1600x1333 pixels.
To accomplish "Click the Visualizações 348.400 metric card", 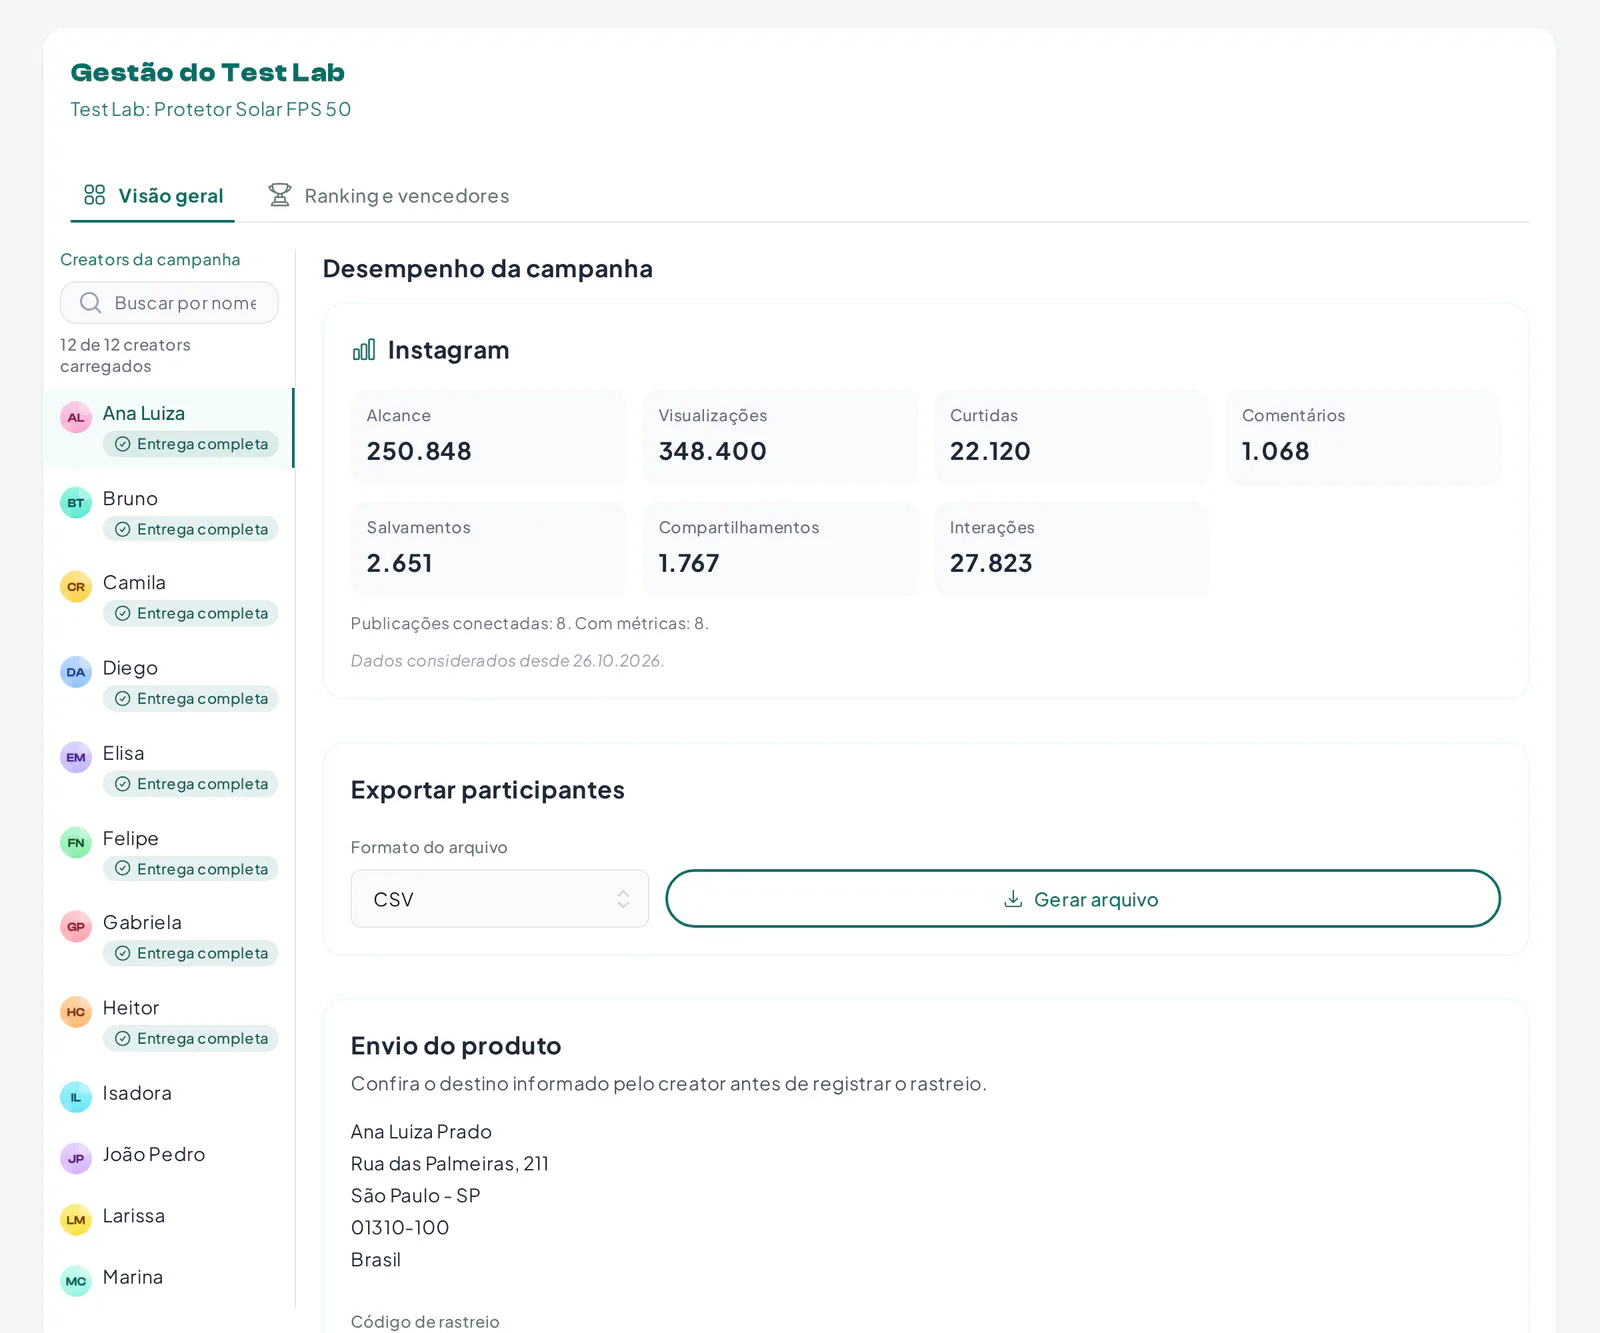I will click(x=780, y=437).
